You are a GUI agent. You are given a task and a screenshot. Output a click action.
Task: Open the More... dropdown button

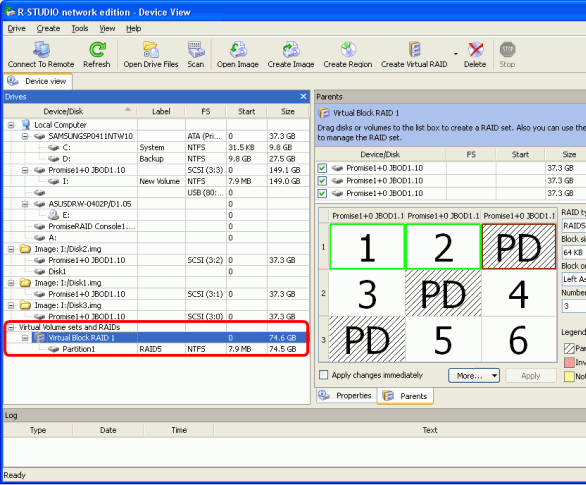pyautogui.click(x=474, y=376)
